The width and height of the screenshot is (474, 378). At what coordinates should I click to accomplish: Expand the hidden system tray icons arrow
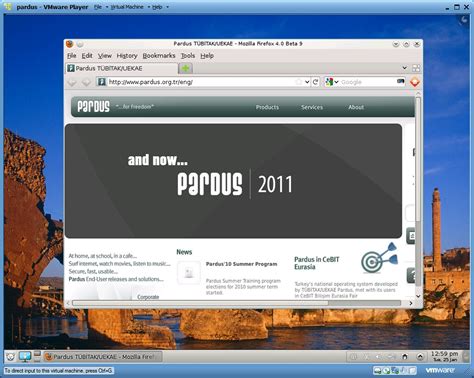420,357
